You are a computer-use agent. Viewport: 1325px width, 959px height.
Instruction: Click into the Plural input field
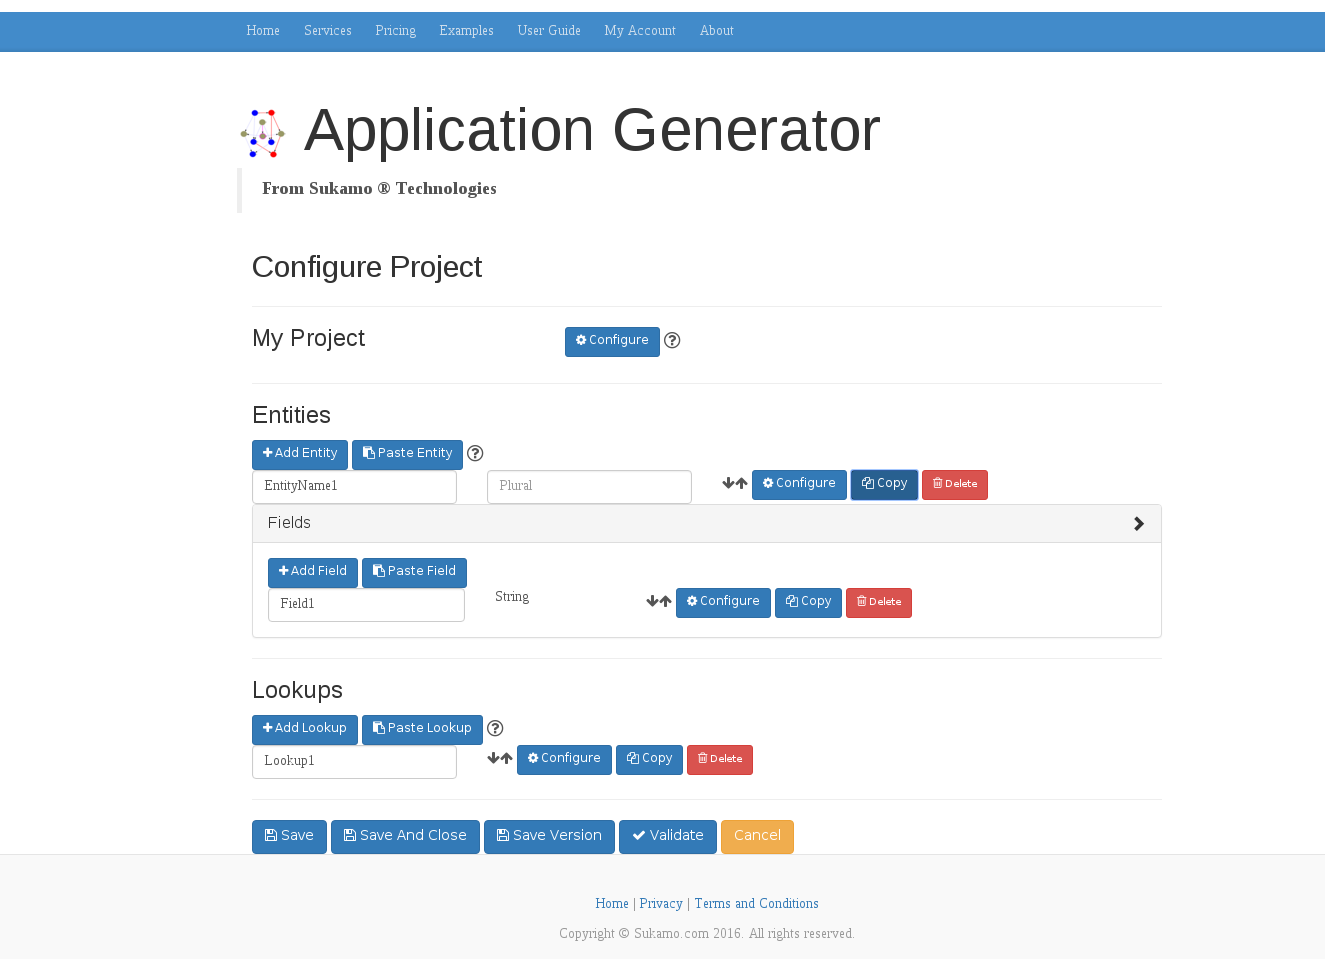588,487
